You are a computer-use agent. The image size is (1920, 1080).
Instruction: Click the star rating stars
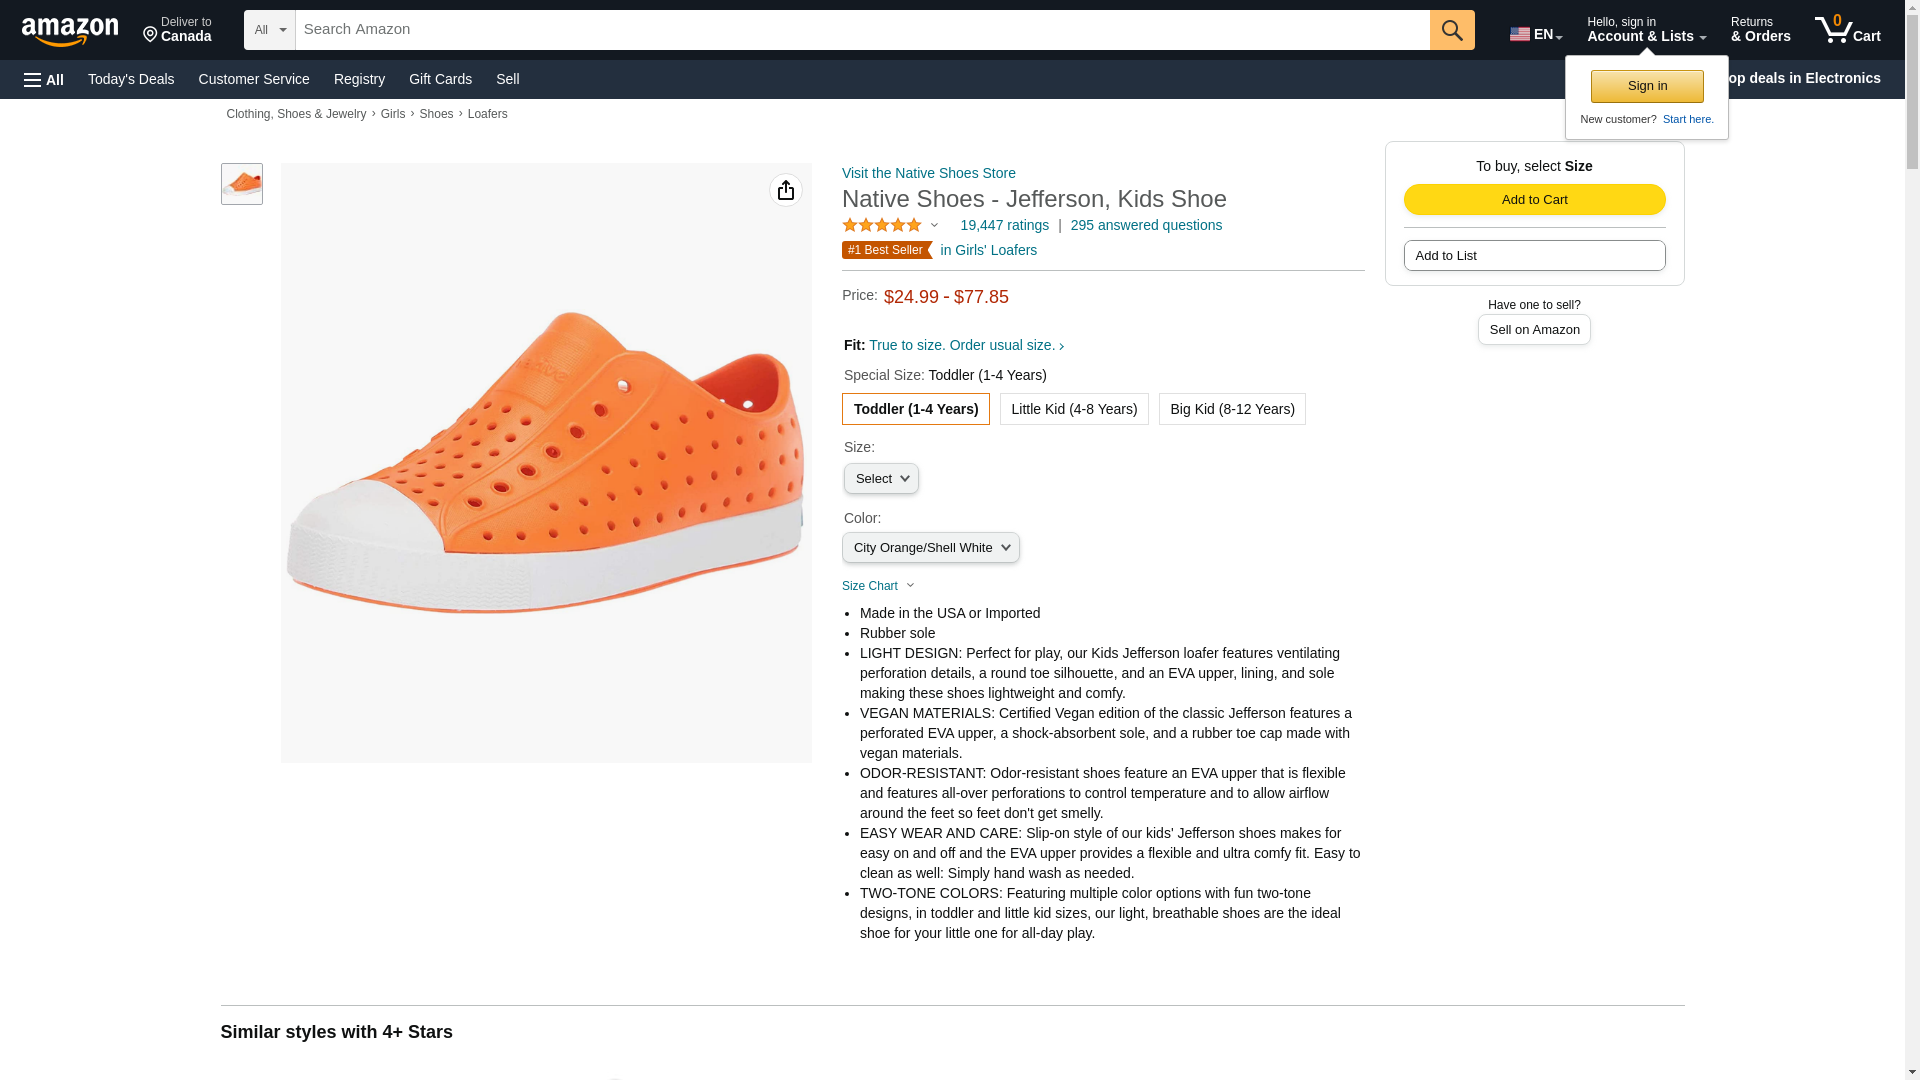[882, 225]
